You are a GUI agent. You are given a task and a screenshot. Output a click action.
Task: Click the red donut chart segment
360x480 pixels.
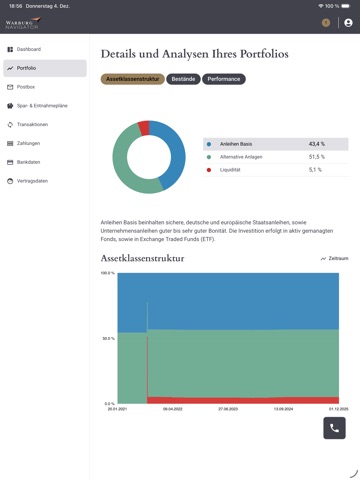click(x=144, y=128)
